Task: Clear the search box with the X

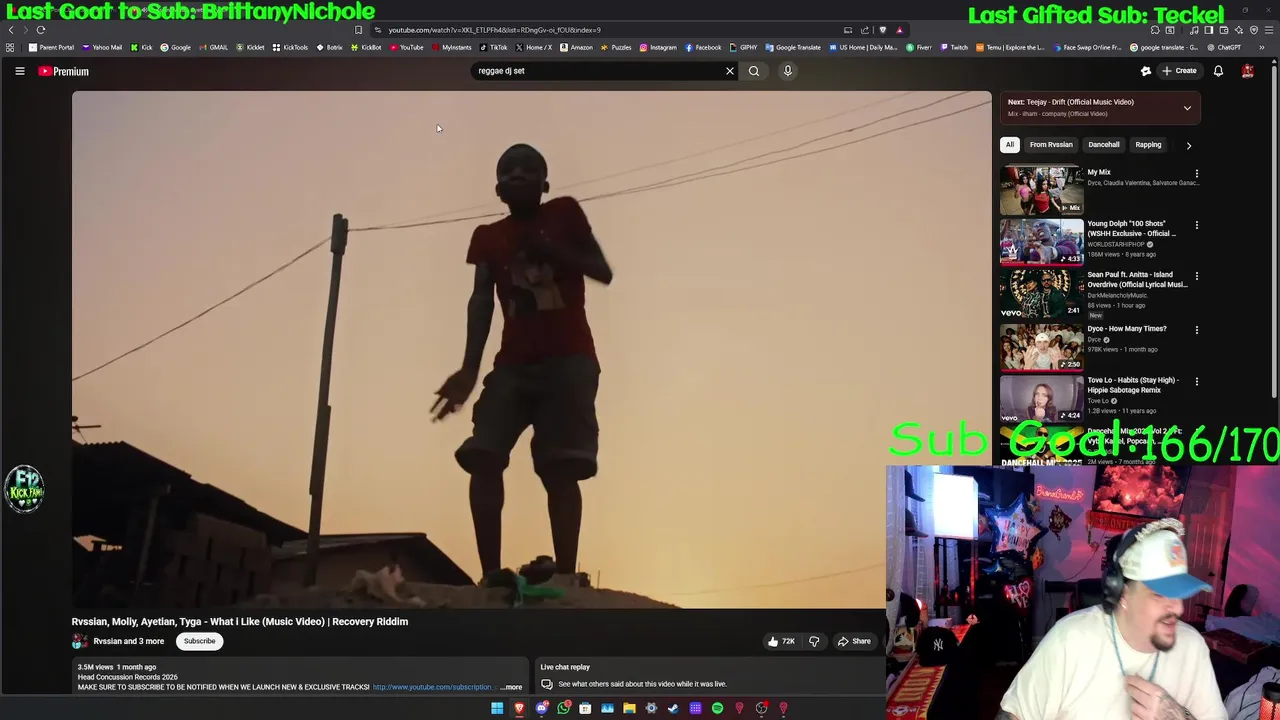Action: click(729, 71)
